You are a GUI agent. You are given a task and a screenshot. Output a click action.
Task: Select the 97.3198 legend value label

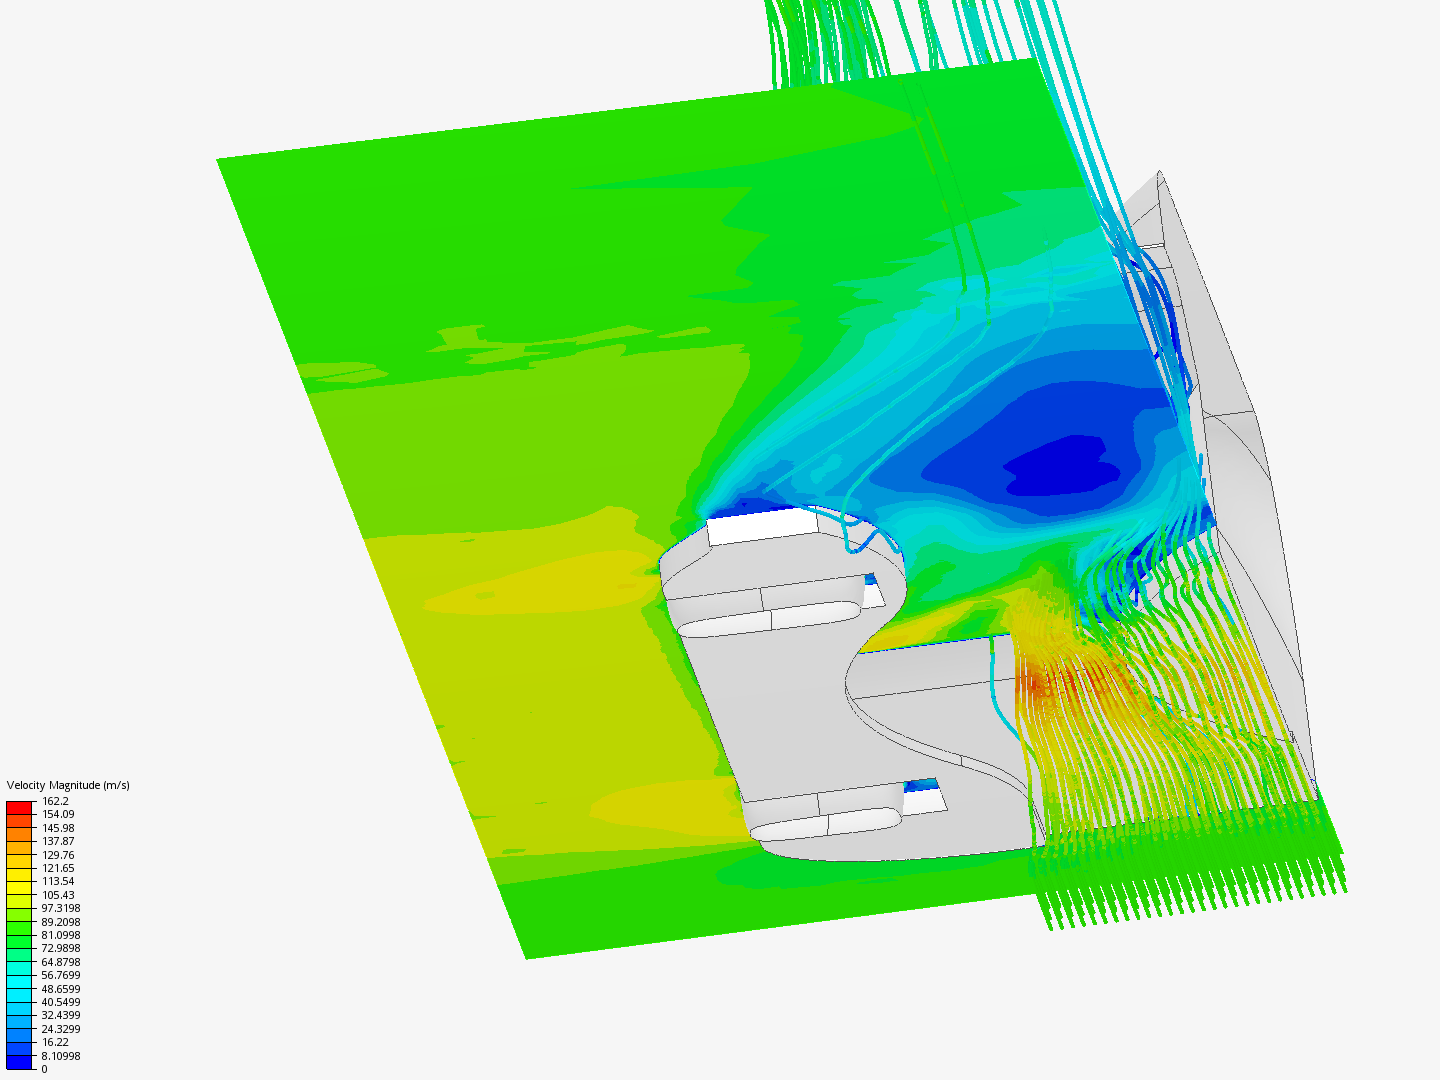(x=60, y=908)
